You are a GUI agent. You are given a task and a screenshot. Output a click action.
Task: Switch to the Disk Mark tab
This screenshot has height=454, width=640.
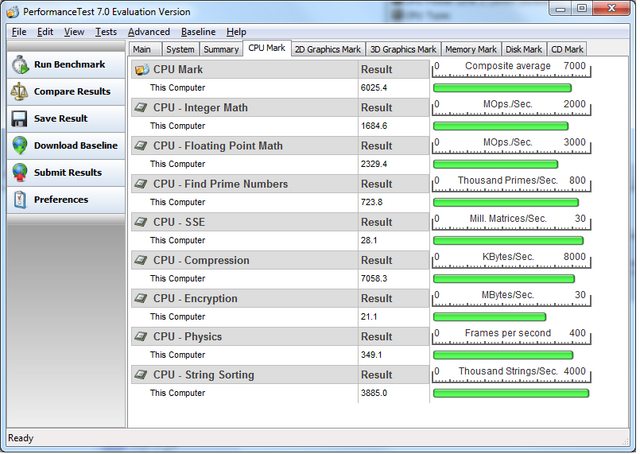point(524,49)
